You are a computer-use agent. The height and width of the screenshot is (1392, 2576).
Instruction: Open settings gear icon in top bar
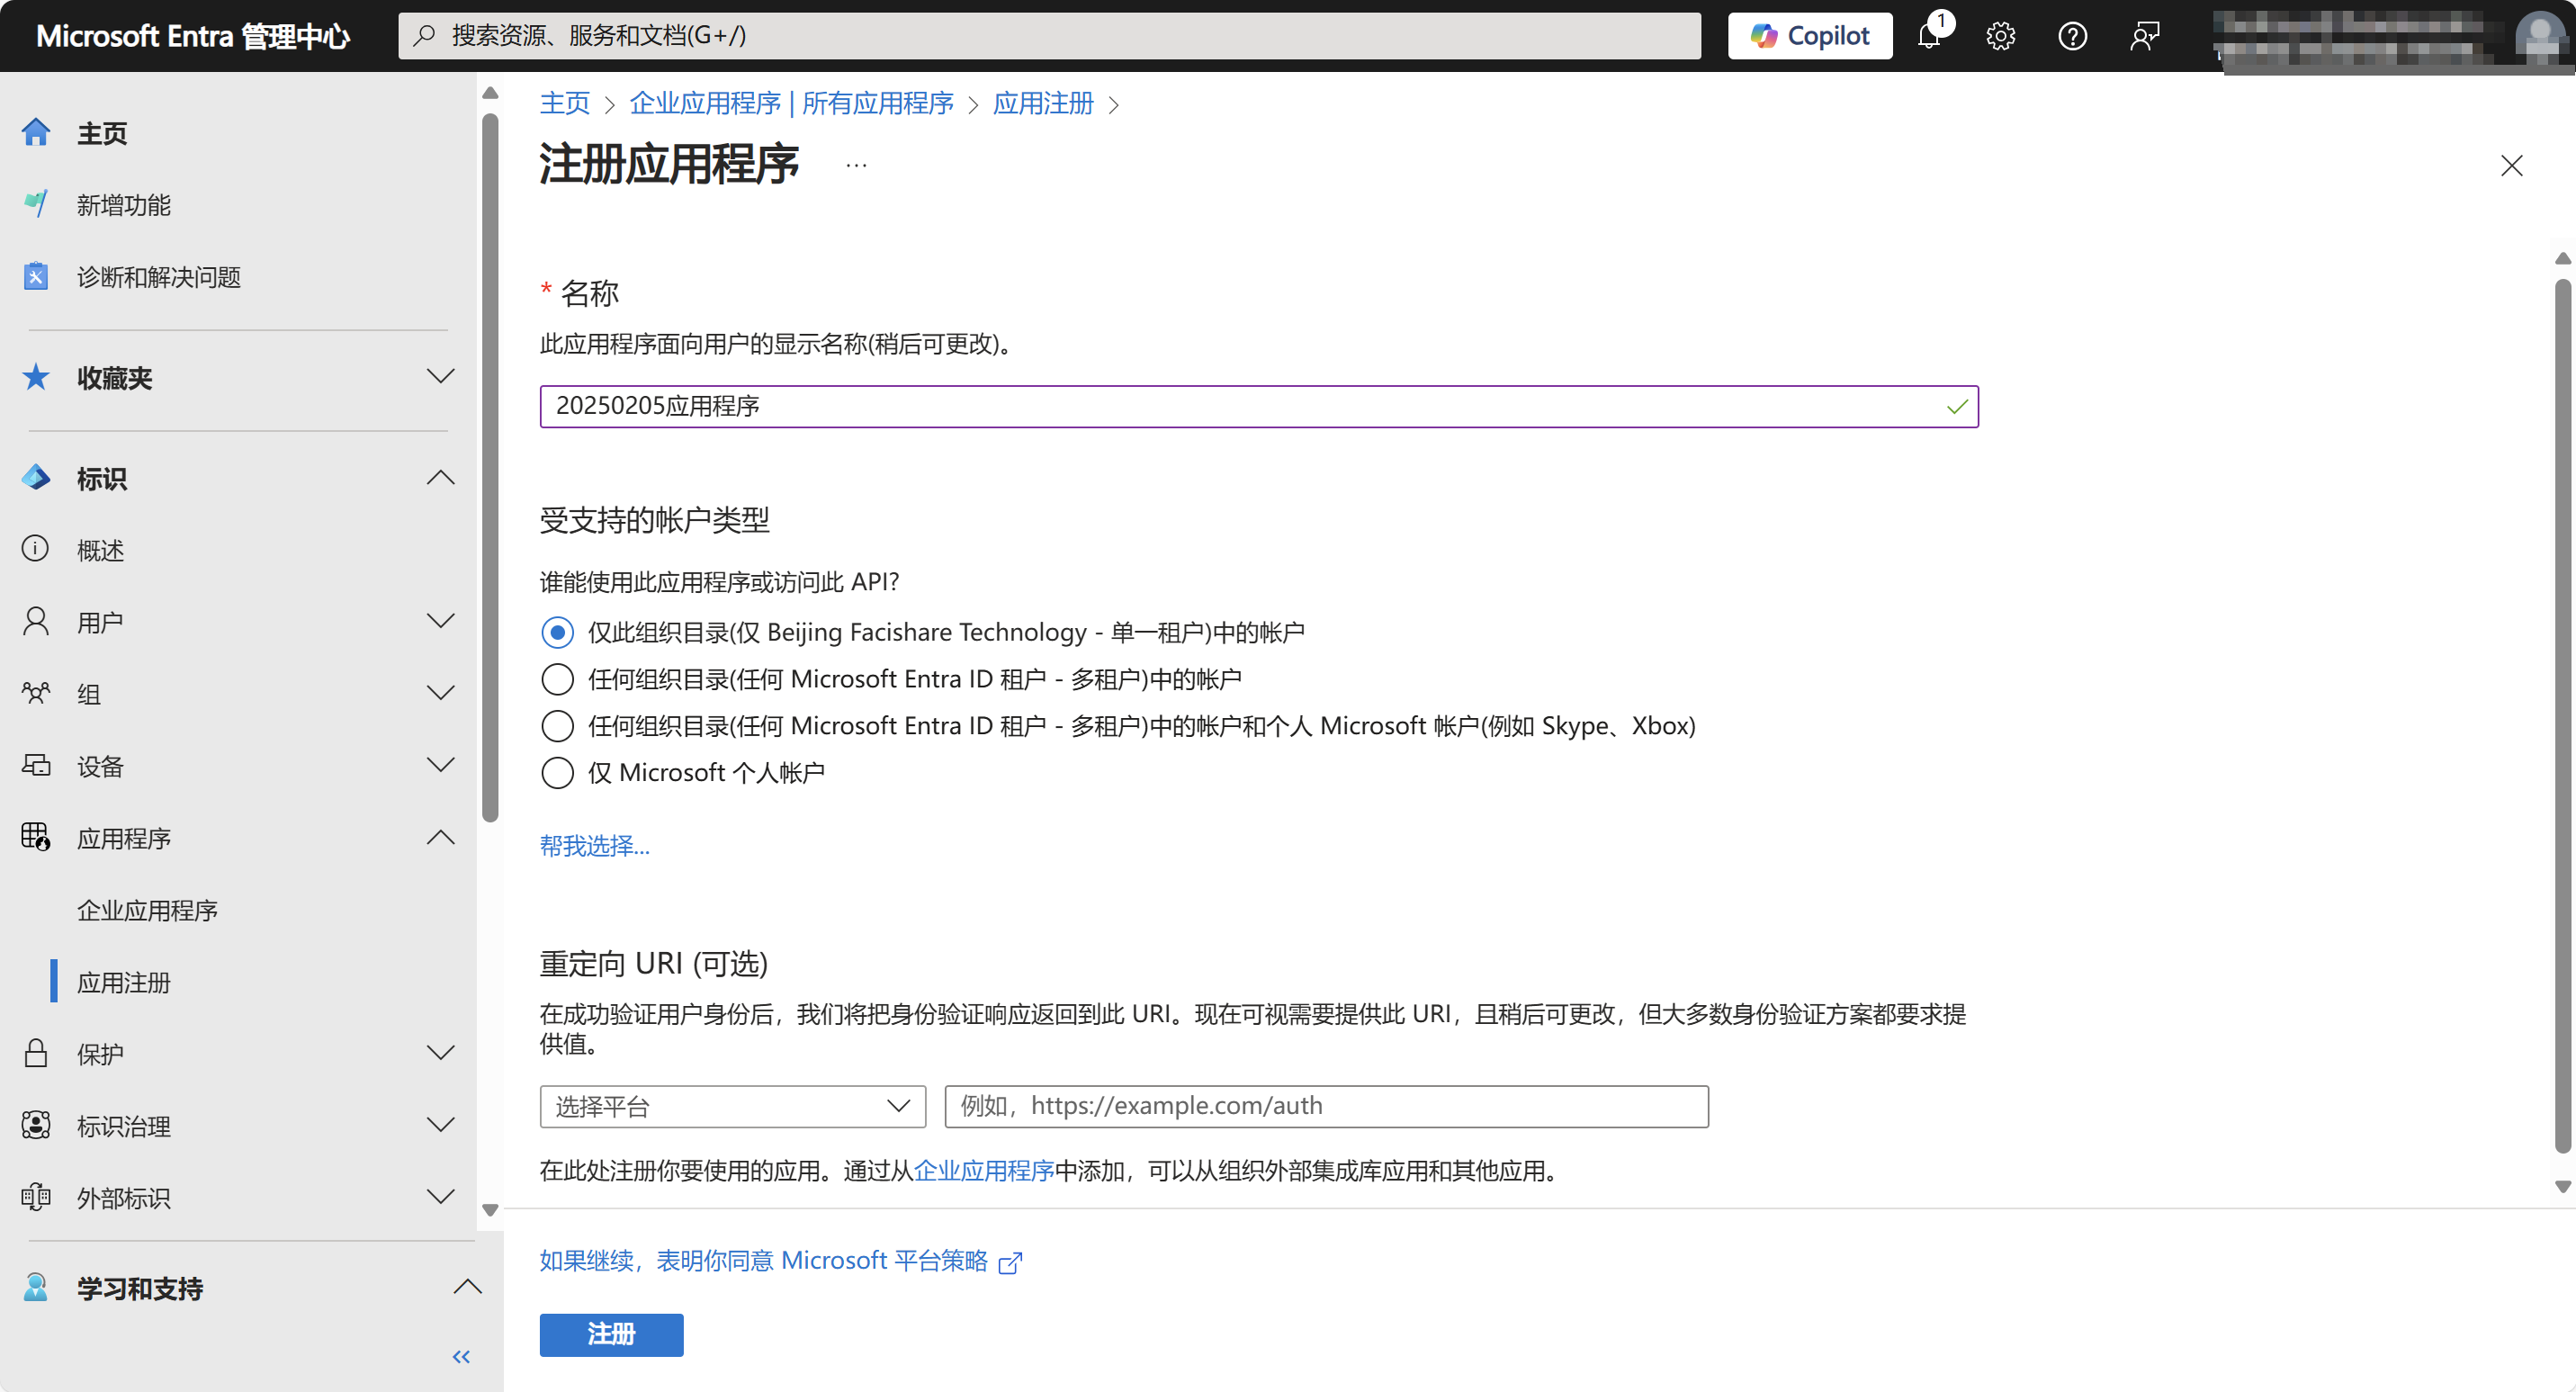click(x=2000, y=36)
